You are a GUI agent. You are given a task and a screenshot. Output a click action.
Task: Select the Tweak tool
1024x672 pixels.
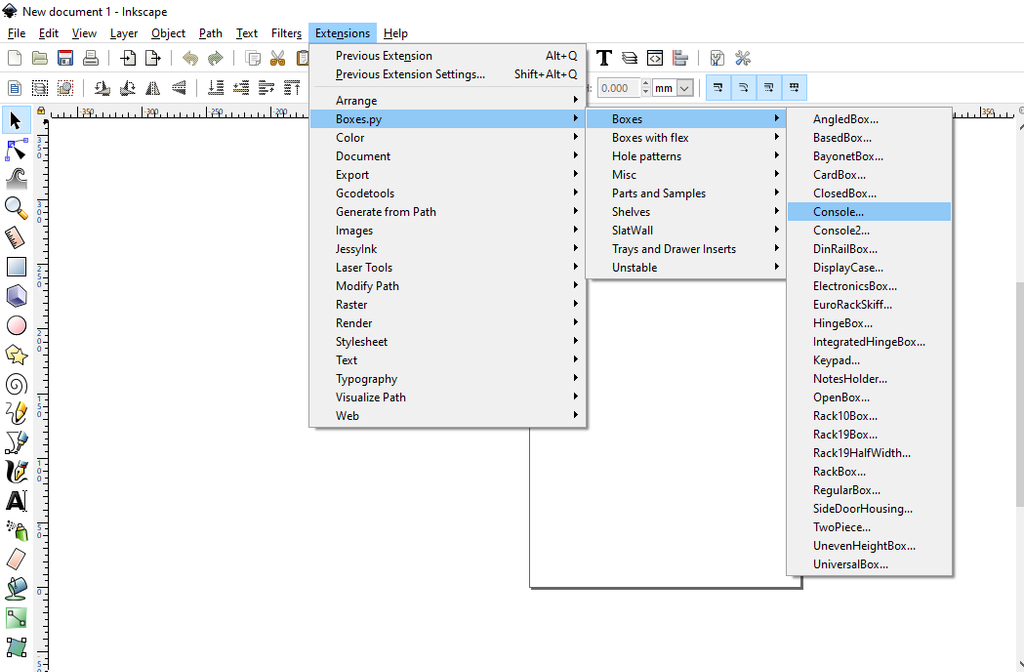pyautogui.click(x=16, y=179)
